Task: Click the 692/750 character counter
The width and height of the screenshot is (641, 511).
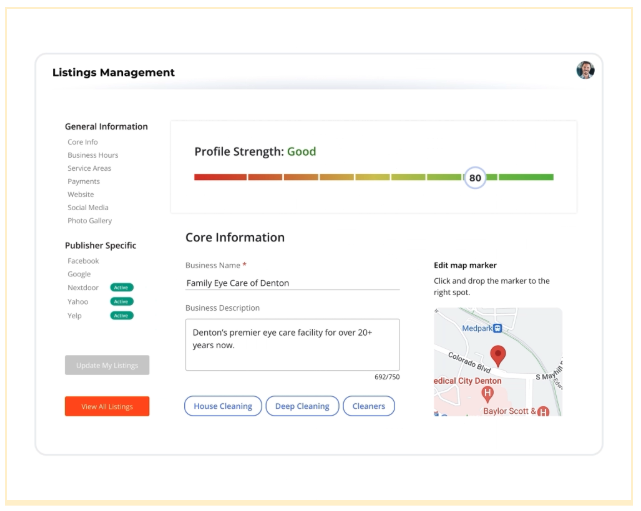Action: (x=387, y=377)
